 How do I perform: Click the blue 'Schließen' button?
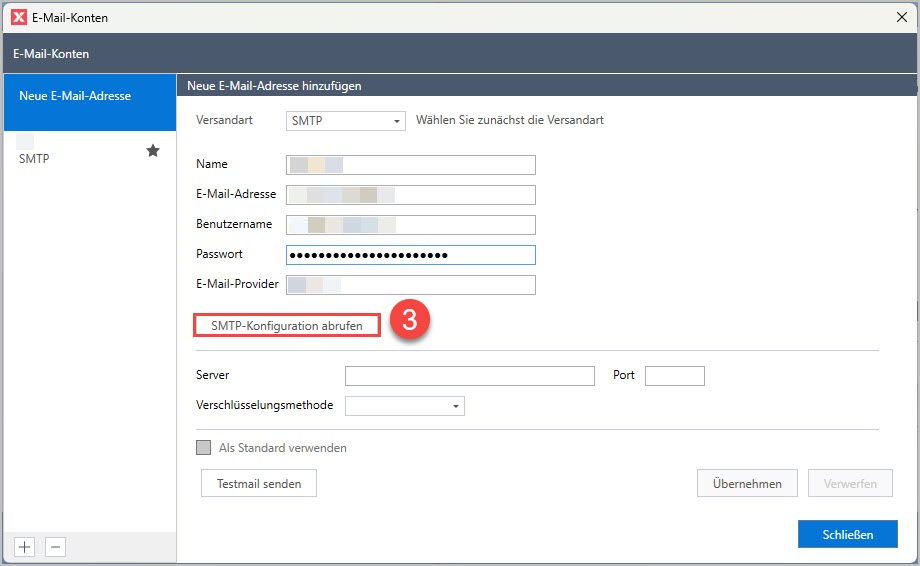click(x=847, y=534)
